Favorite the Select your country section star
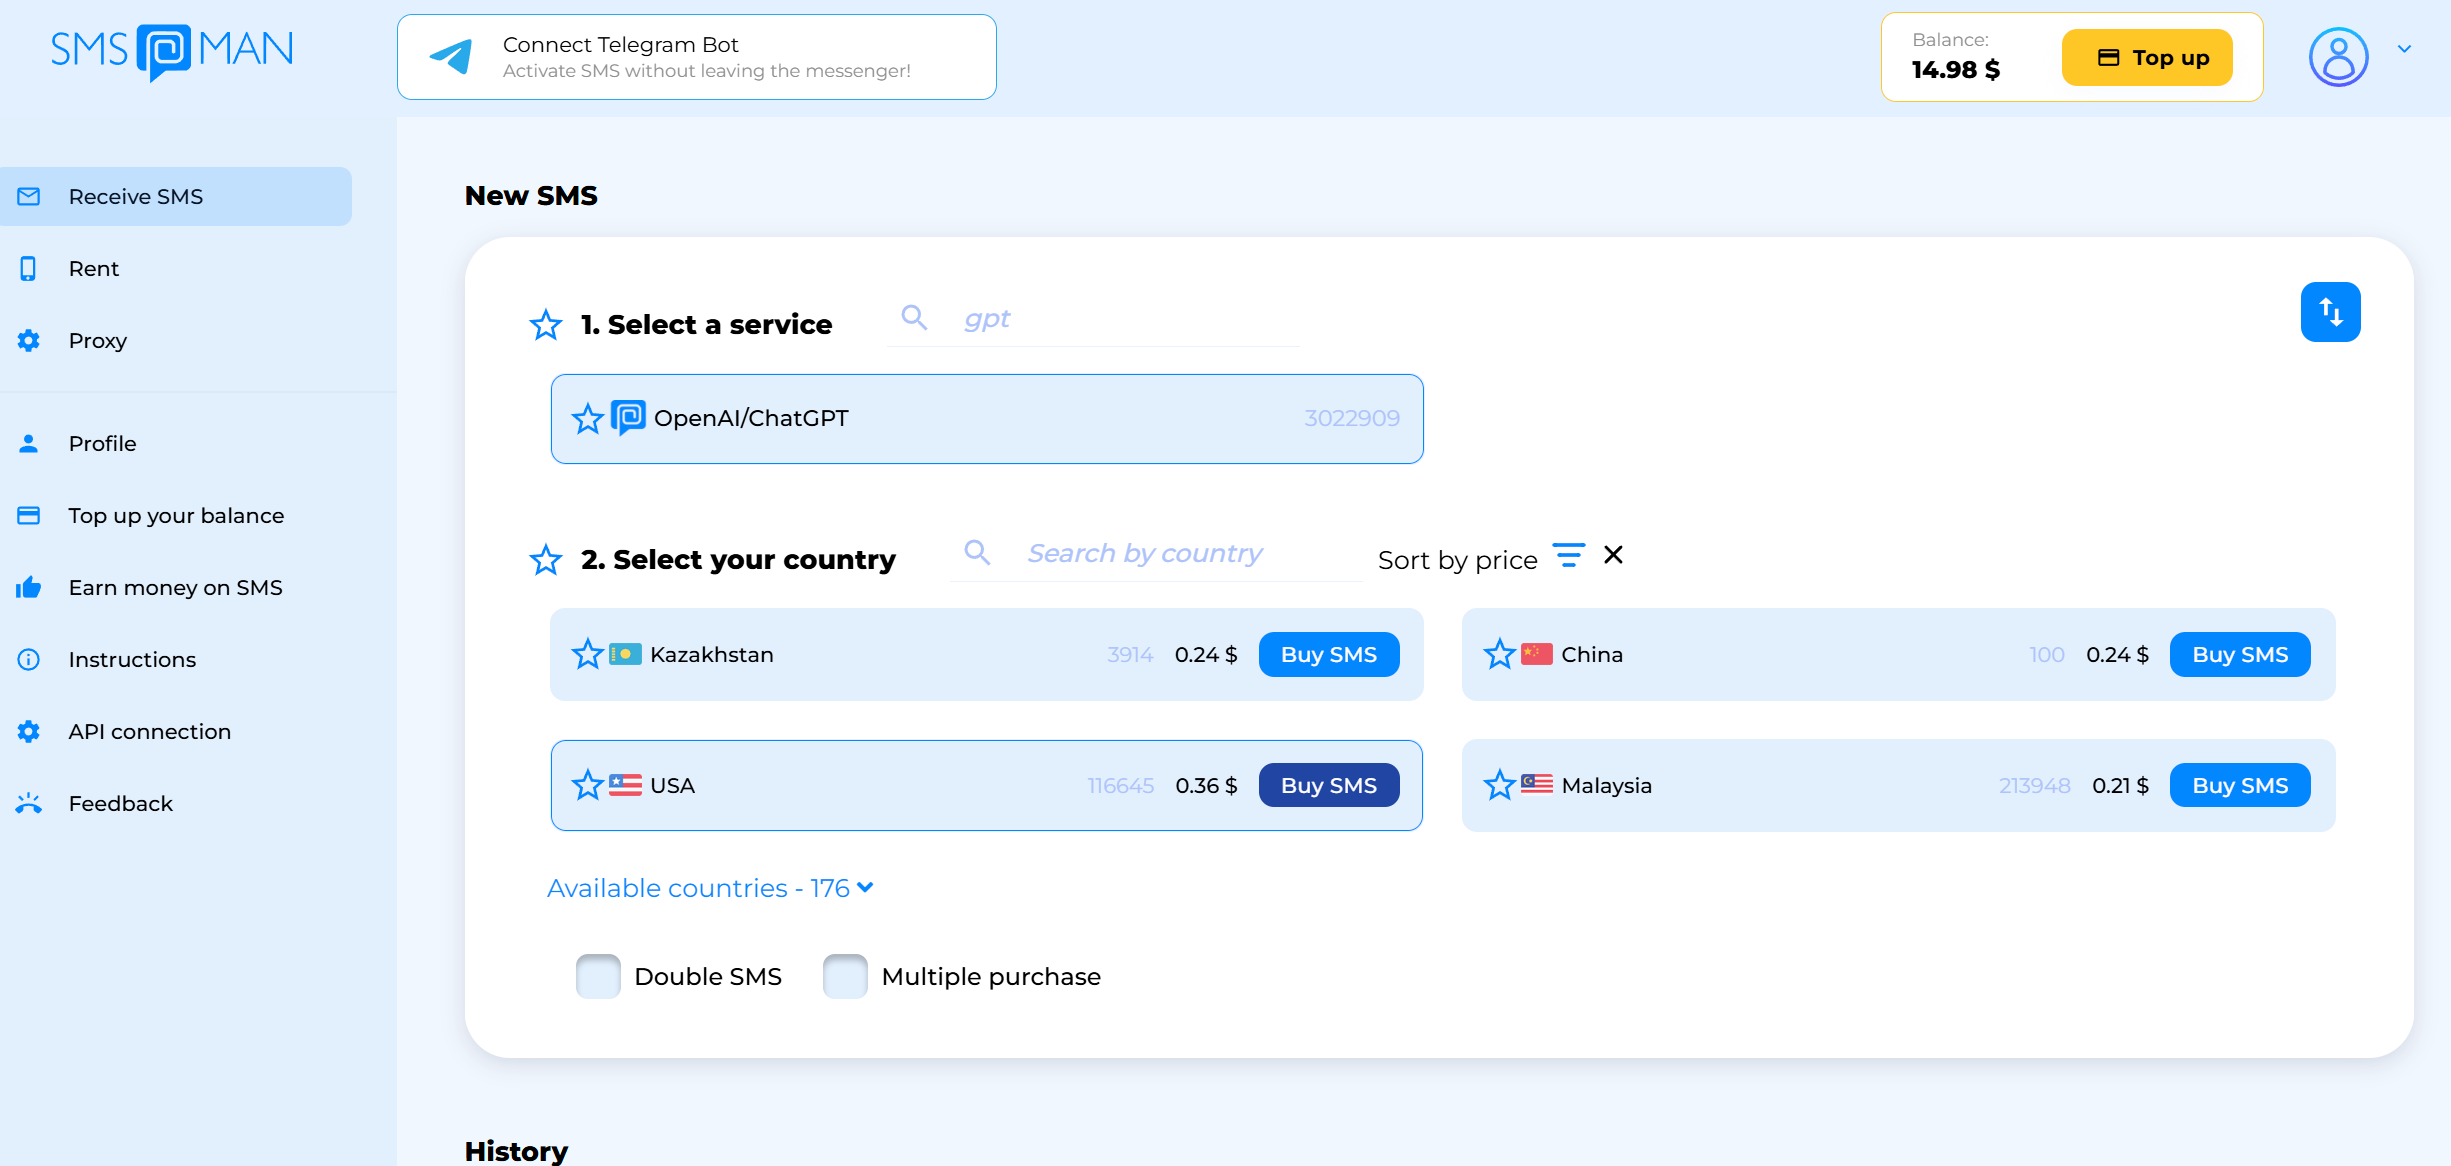Screen dimensions: 2451x1166 tap(546, 559)
